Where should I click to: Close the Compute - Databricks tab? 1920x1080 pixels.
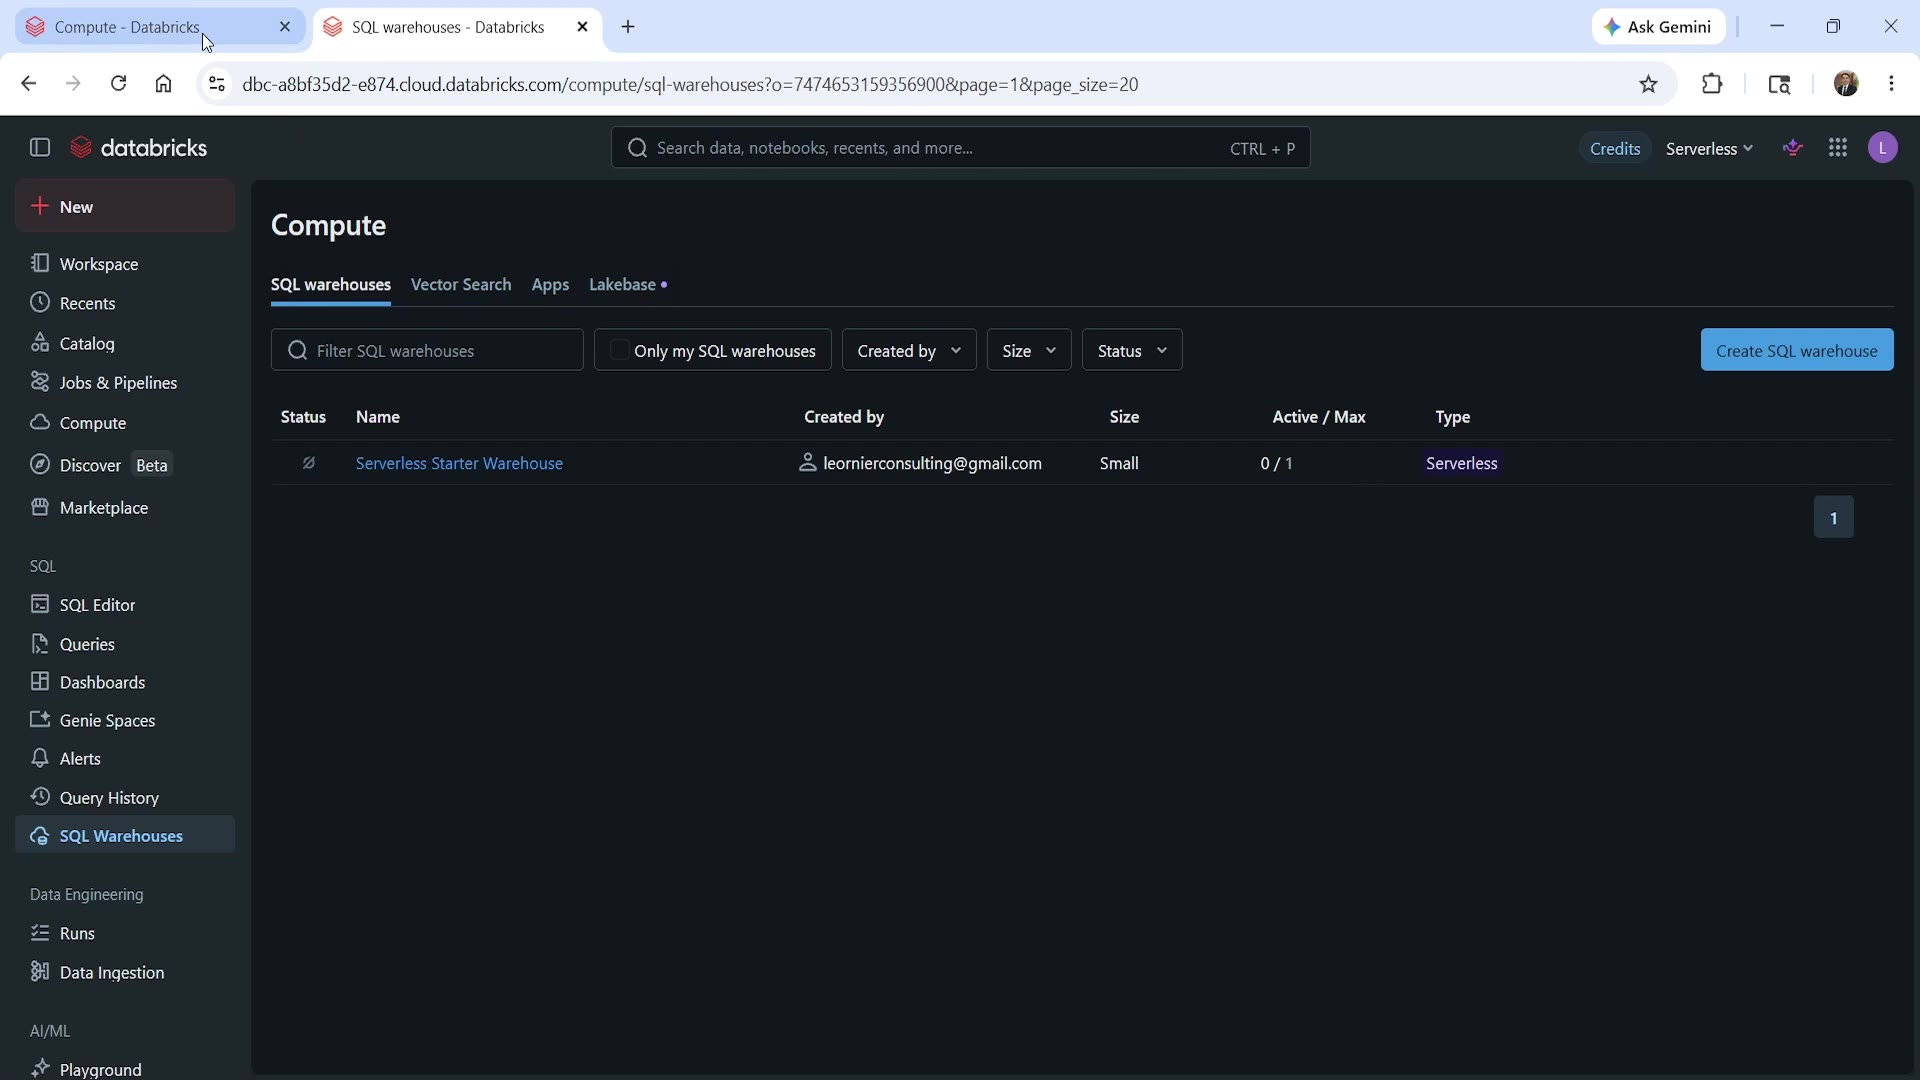(x=285, y=27)
